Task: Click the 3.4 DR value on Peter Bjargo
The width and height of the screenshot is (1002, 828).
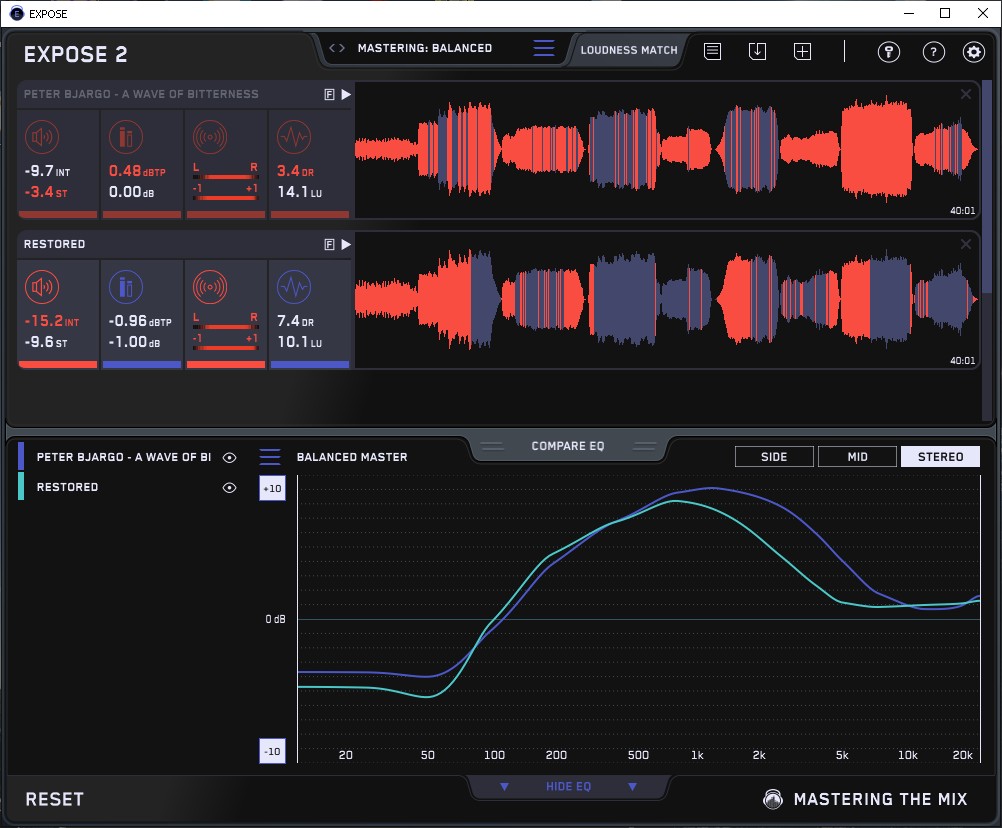Action: coord(295,171)
